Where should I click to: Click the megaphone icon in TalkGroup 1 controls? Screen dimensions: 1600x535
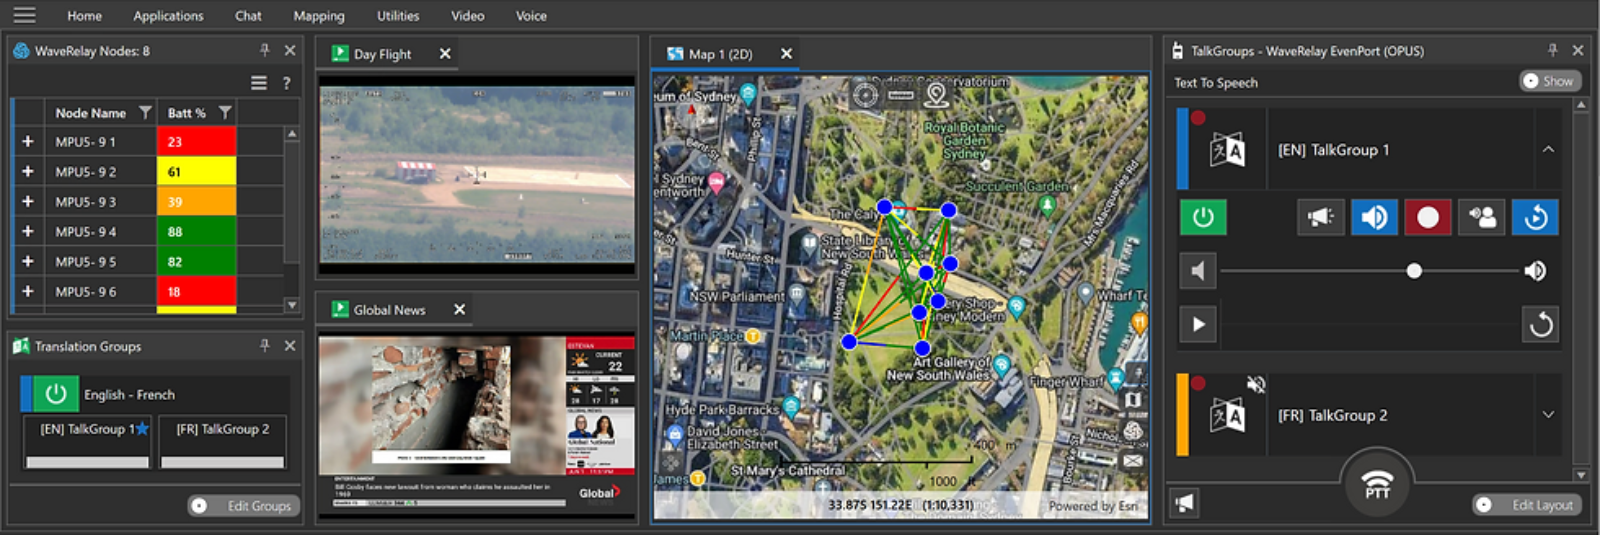tap(1320, 217)
